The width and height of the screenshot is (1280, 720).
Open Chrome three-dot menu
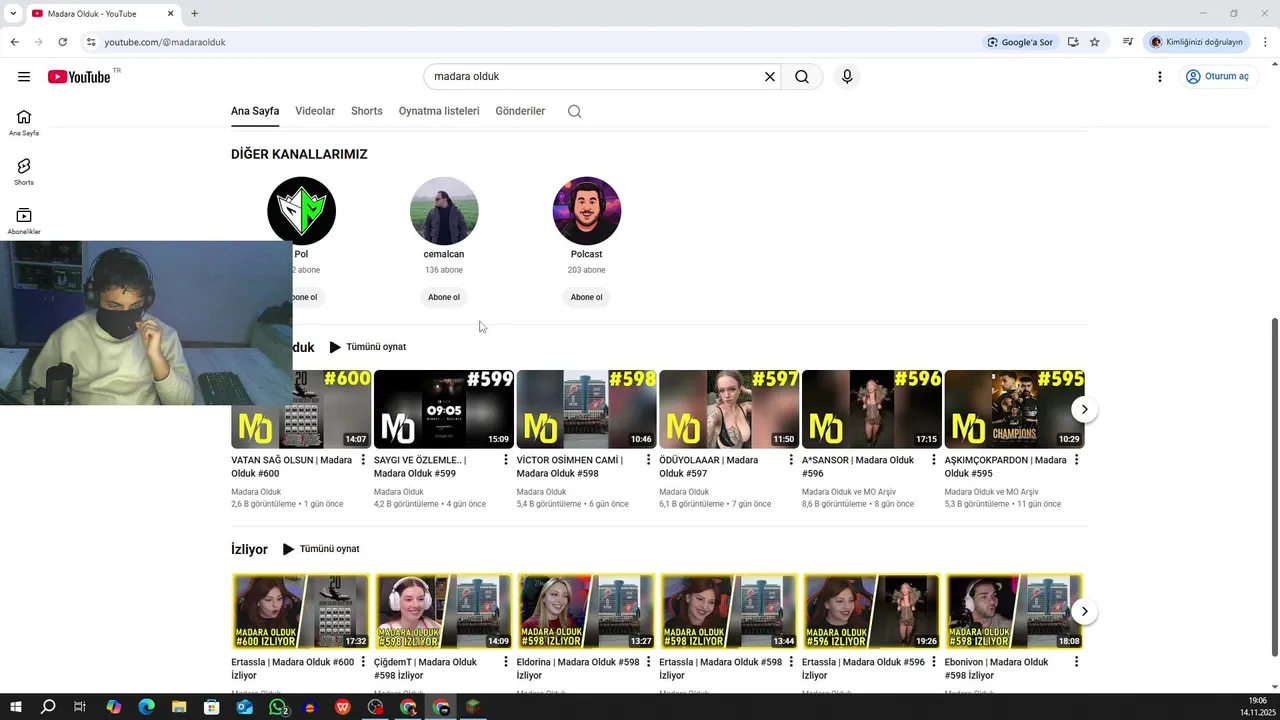click(1266, 42)
